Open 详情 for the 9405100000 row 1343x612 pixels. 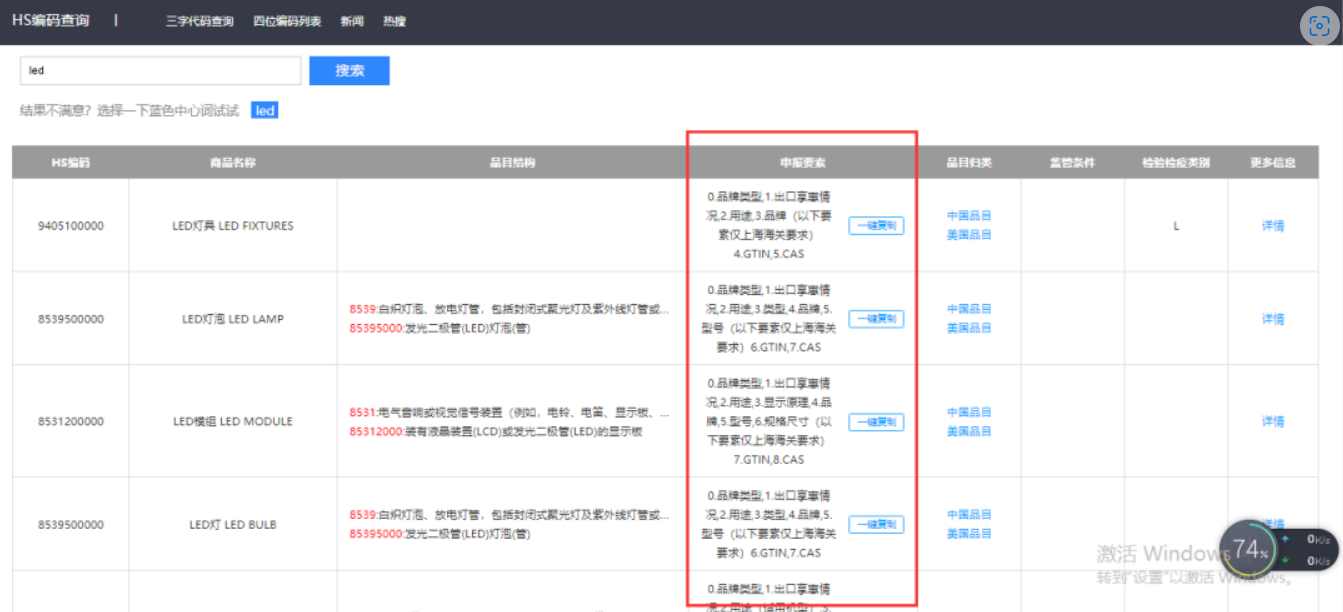tap(1273, 226)
